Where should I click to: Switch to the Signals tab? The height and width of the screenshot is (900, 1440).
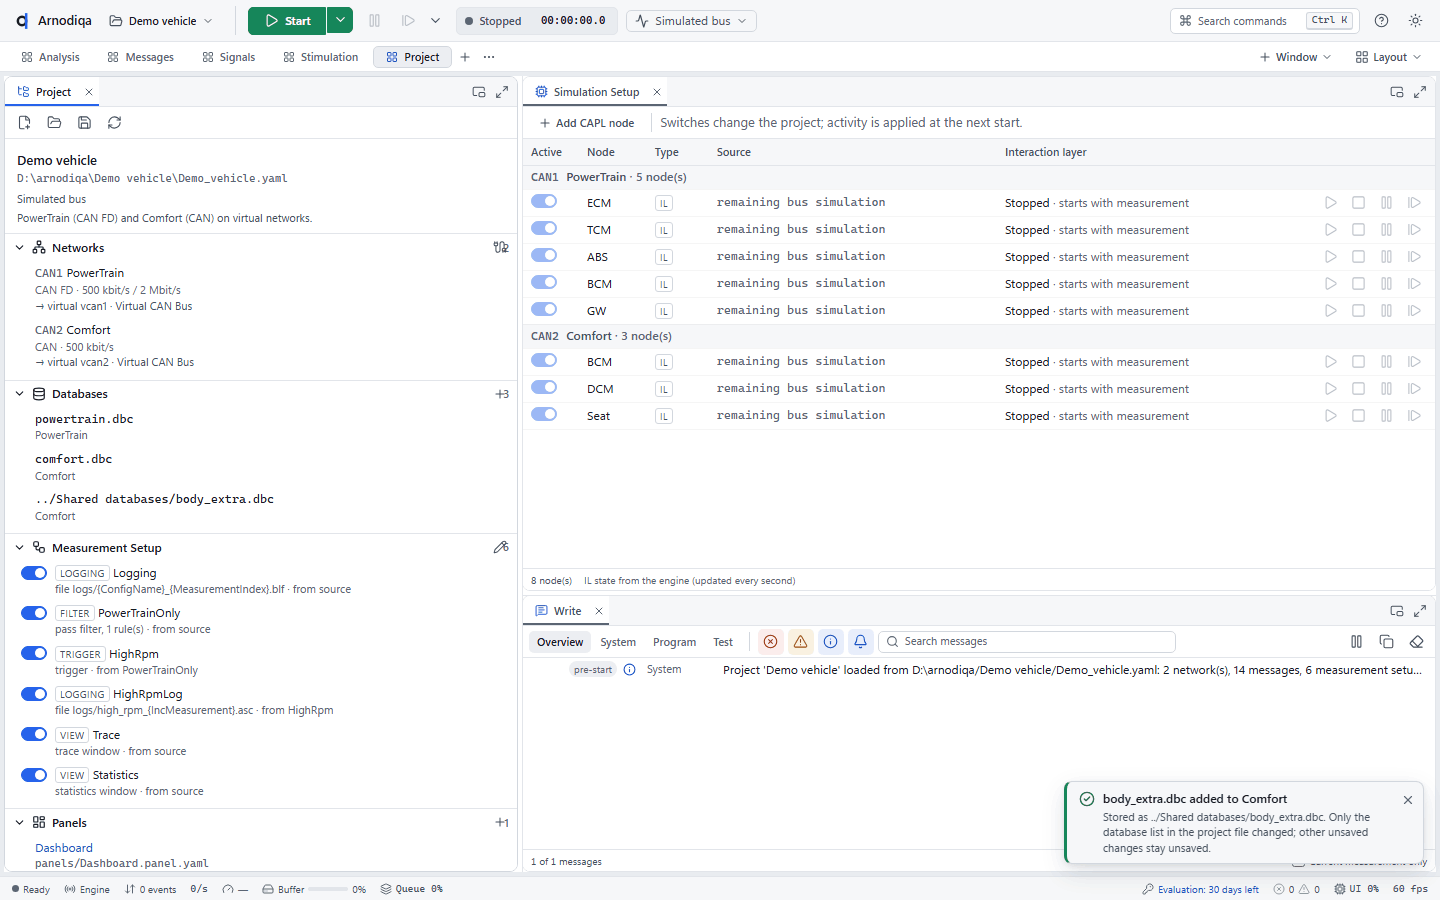point(228,57)
